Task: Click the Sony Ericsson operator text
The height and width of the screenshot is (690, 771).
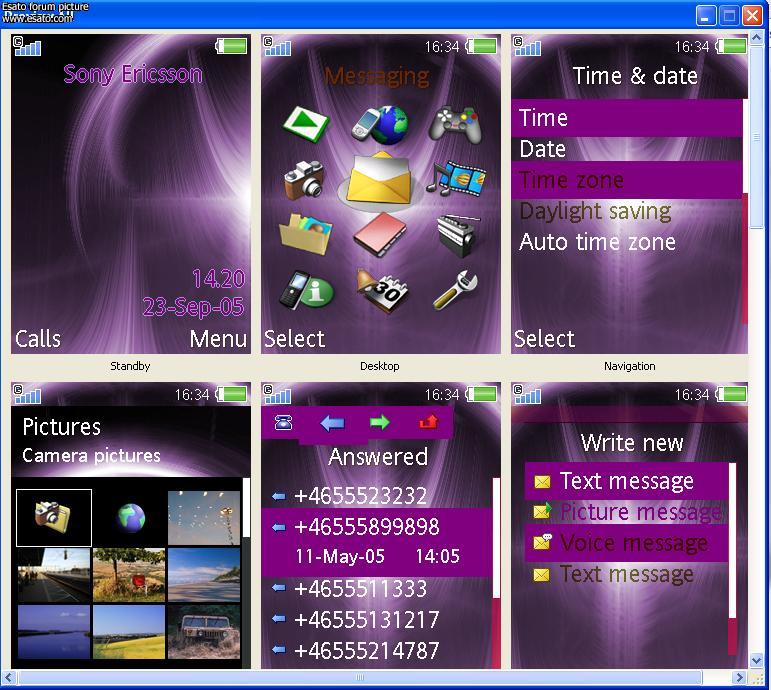Action: coord(133,74)
